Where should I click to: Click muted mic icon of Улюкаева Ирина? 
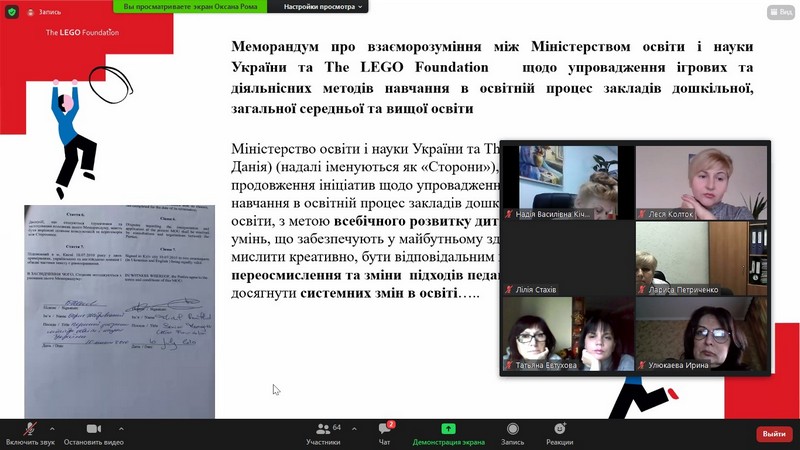click(642, 365)
